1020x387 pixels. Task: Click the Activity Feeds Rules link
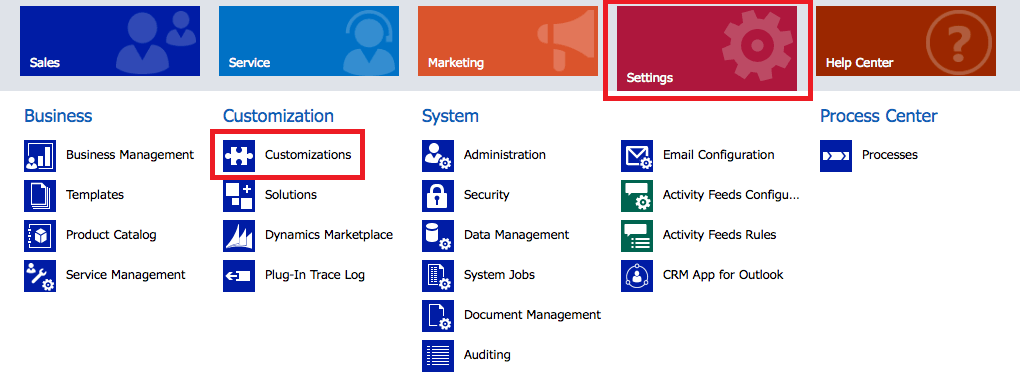point(719,235)
